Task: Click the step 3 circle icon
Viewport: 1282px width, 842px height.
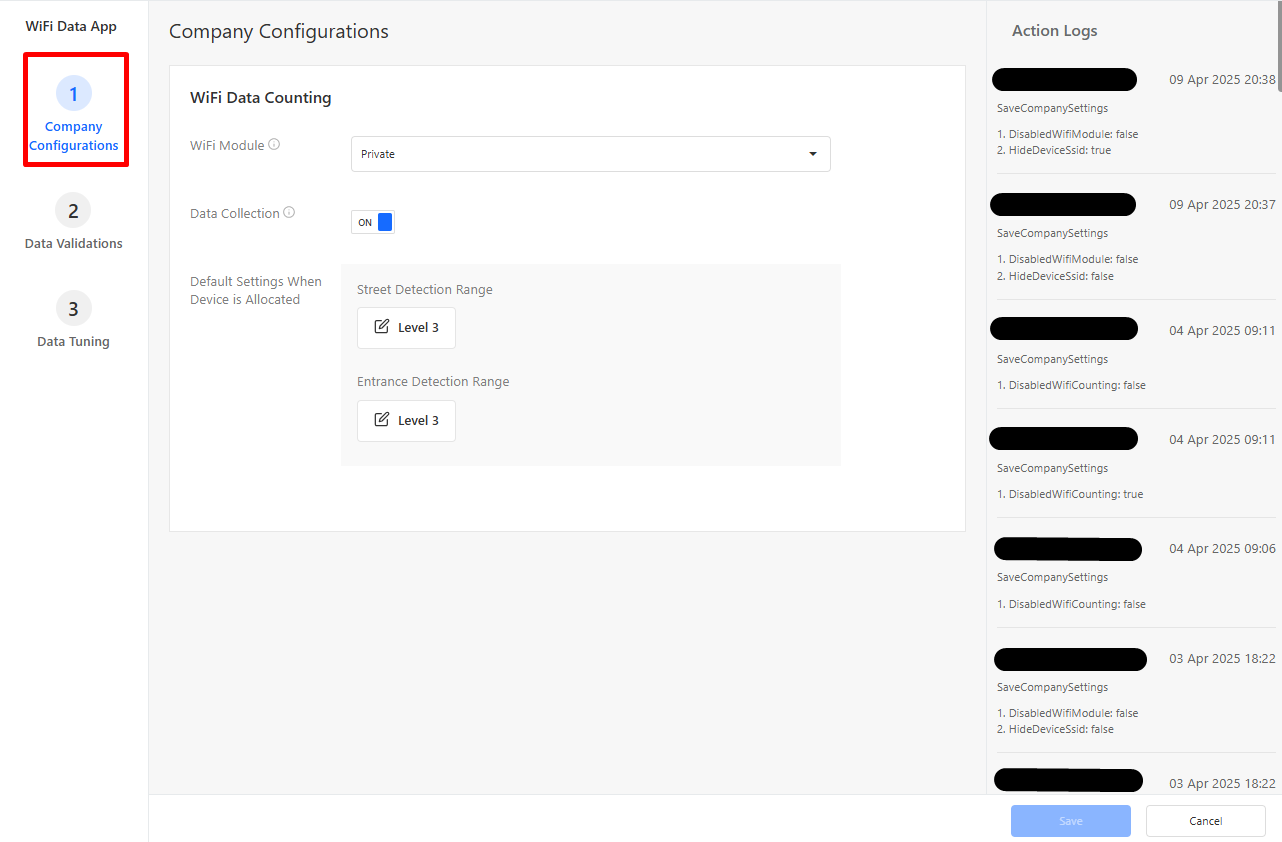Action: (x=73, y=309)
